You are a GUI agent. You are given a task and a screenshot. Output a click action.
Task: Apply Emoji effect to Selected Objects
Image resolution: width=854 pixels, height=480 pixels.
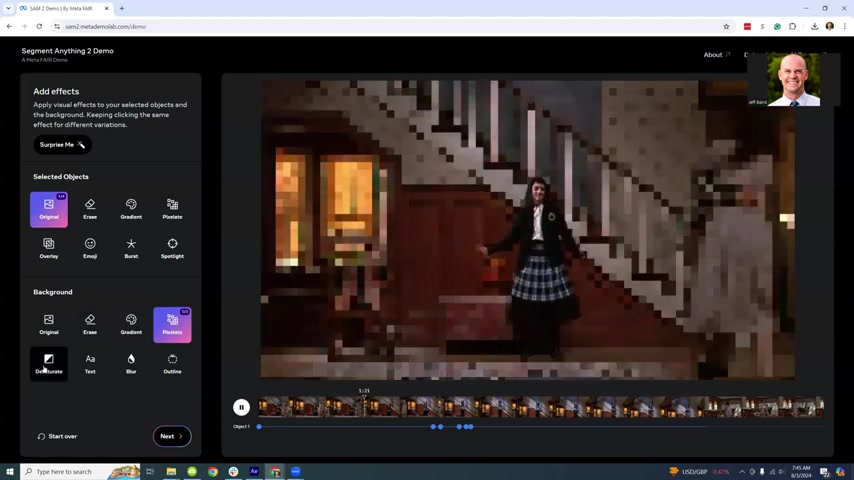click(90, 248)
